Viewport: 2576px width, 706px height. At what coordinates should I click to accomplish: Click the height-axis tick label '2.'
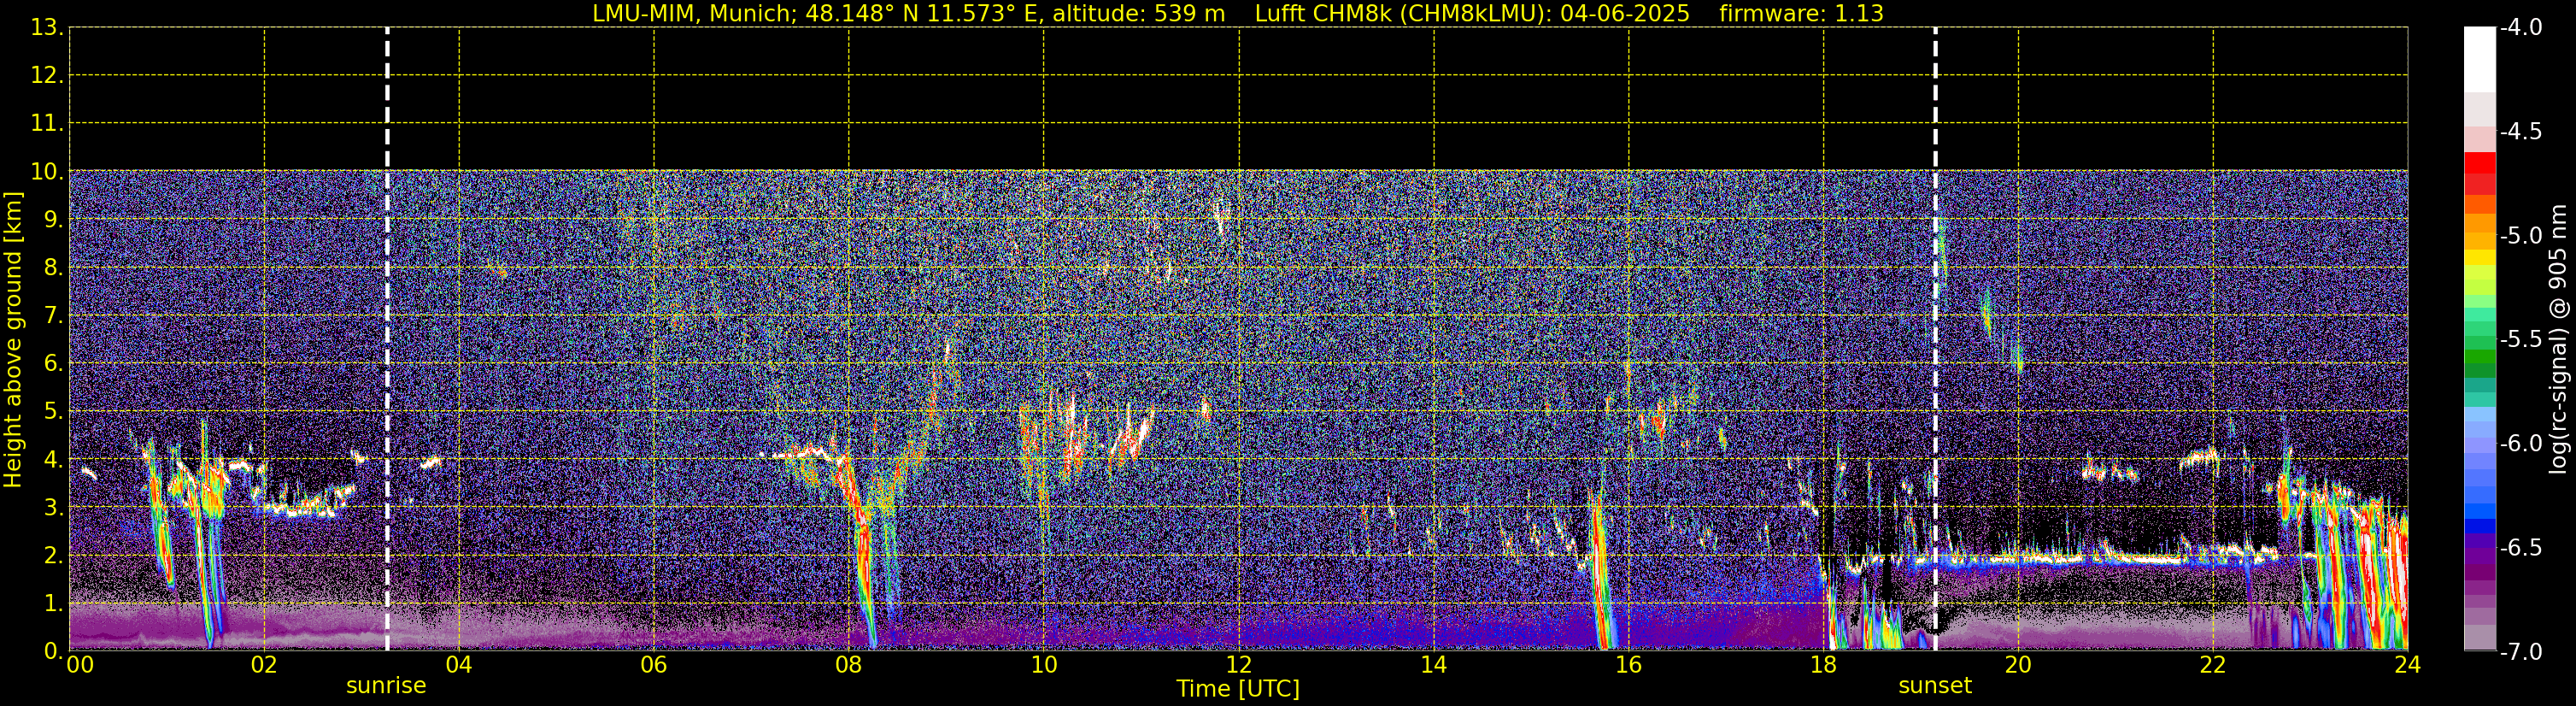tap(53, 555)
